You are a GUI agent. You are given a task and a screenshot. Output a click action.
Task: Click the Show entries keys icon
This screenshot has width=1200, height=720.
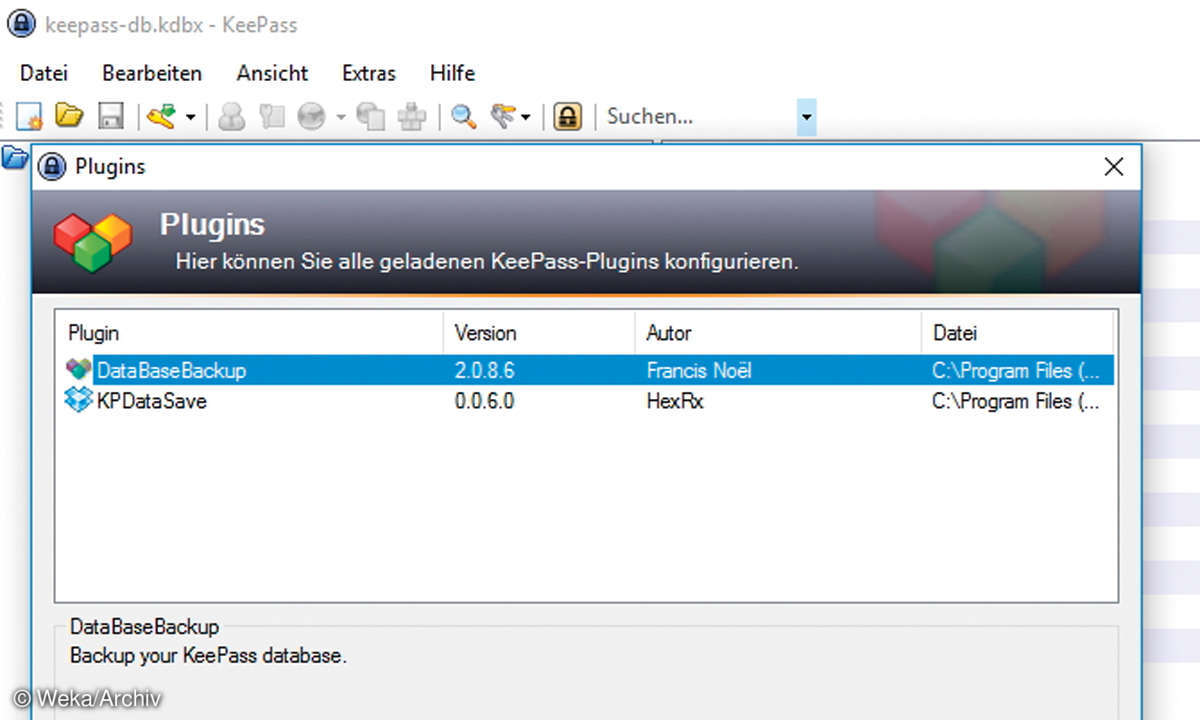click(503, 116)
